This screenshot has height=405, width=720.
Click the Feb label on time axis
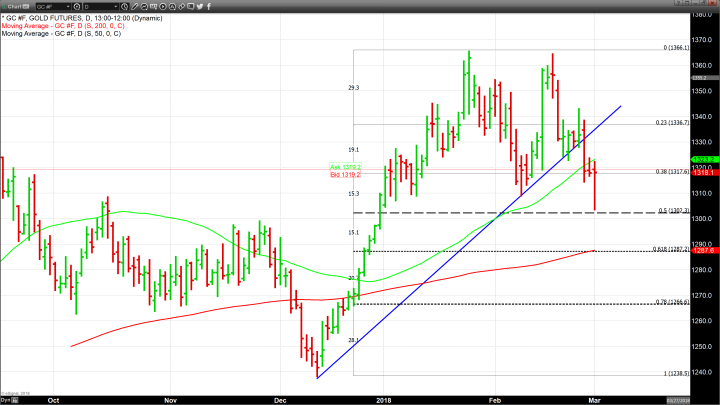[x=495, y=400]
